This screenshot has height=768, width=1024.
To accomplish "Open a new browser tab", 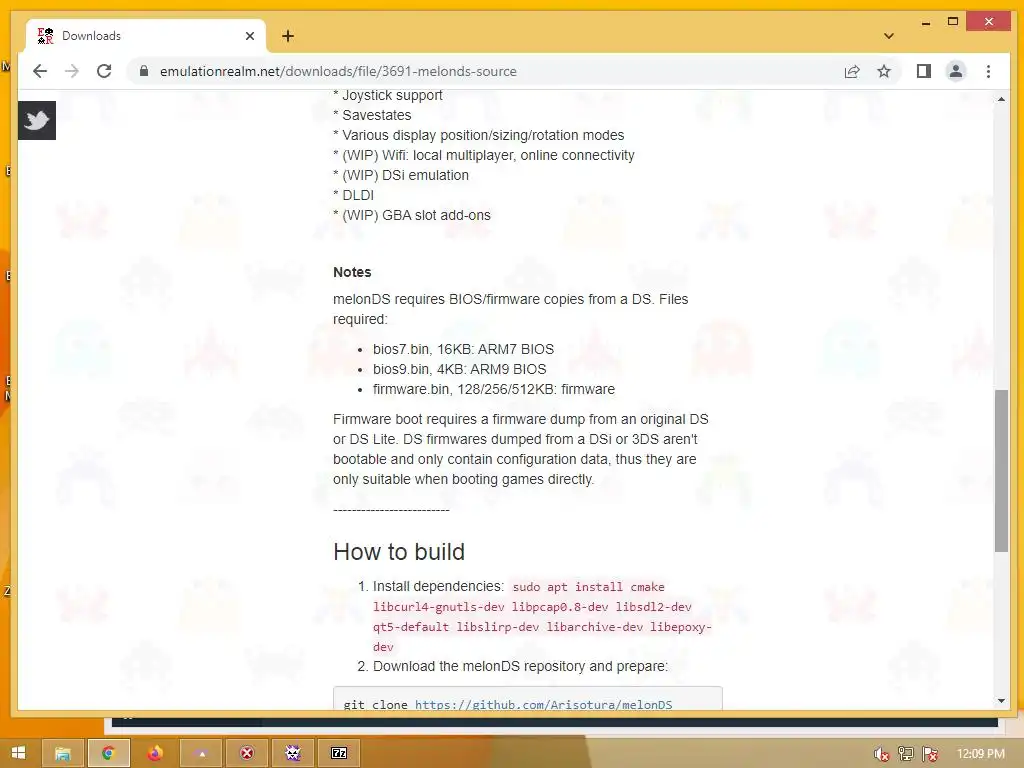I will point(288,36).
